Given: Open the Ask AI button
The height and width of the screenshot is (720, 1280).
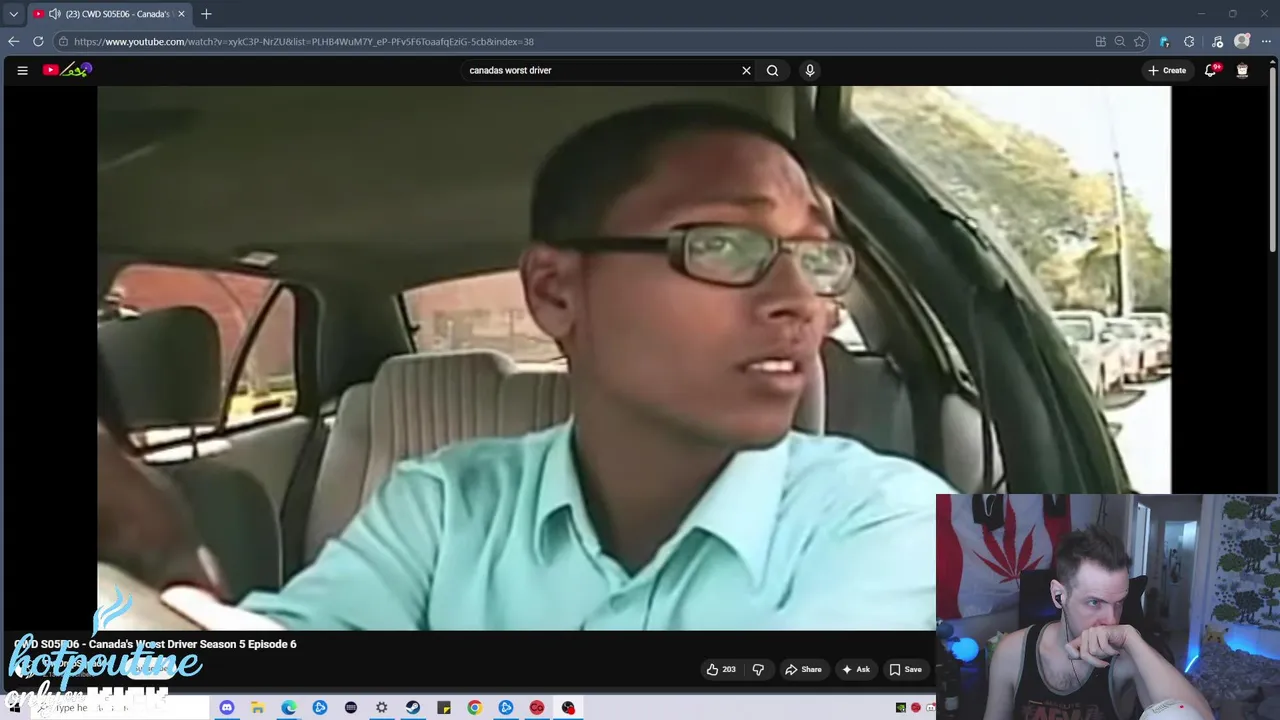Looking at the screenshot, I should pyautogui.click(x=856, y=669).
